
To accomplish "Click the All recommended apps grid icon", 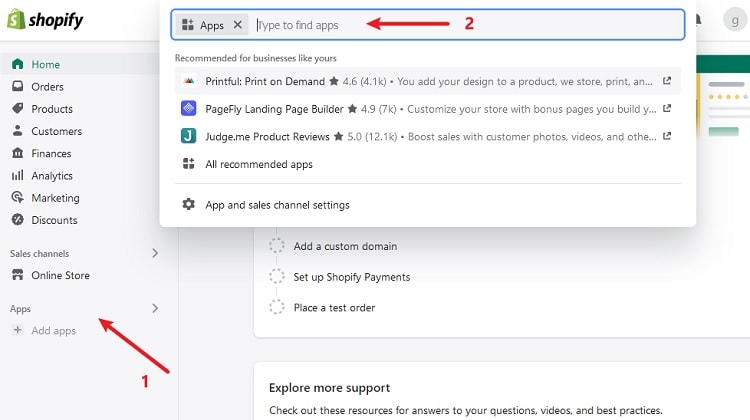I will pyautogui.click(x=188, y=164).
